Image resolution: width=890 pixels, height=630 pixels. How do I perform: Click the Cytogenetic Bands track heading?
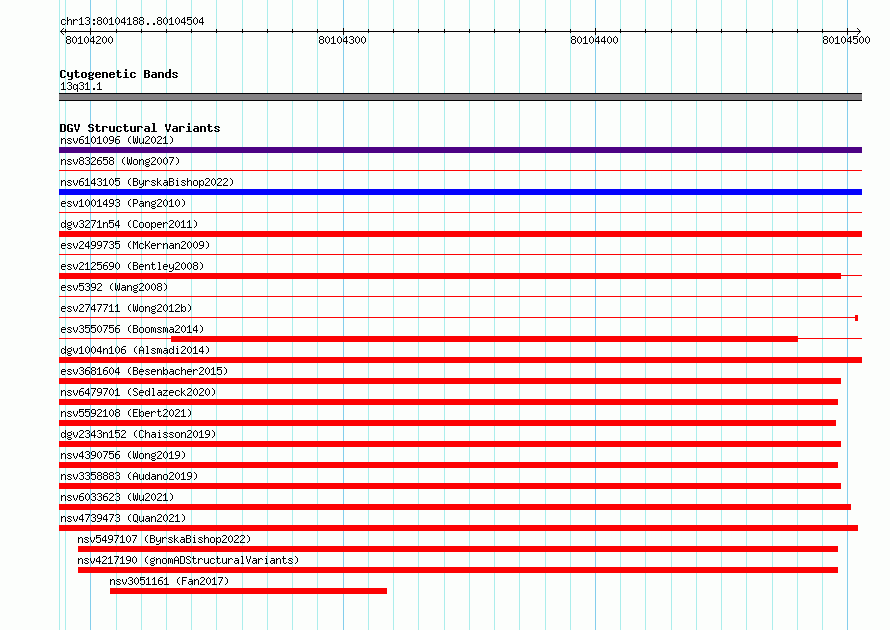(x=119, y=74)
